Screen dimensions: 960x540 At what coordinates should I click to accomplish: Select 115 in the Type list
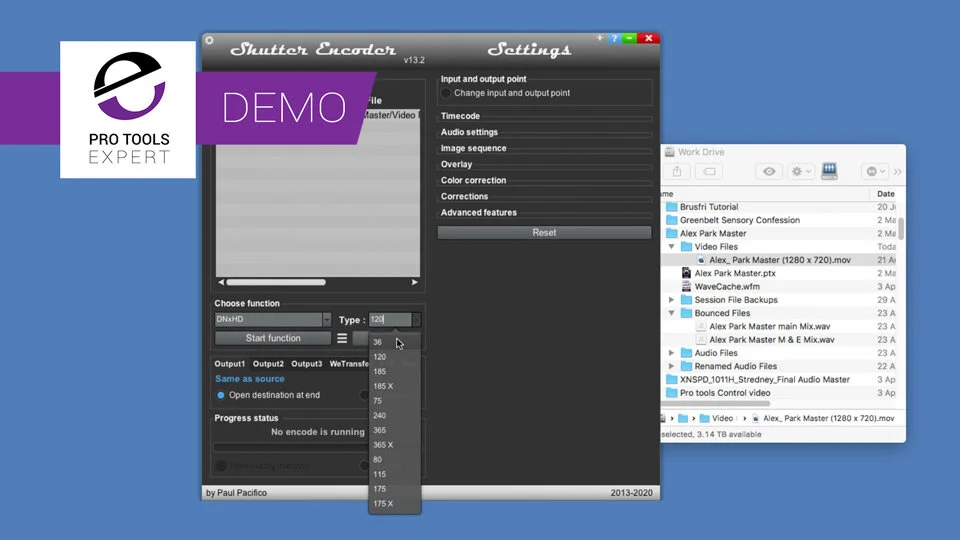pyautogui.click(x=394, y=474)
